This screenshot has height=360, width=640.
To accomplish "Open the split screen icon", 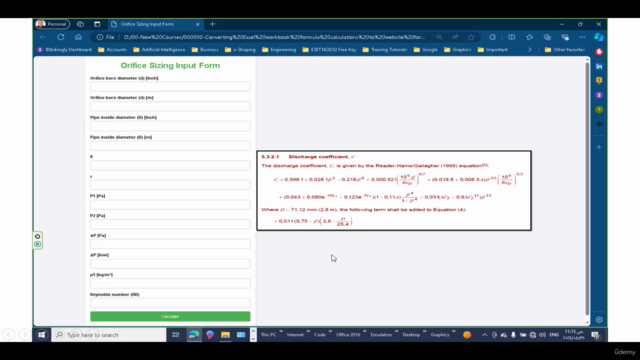I will pos(511,37).
